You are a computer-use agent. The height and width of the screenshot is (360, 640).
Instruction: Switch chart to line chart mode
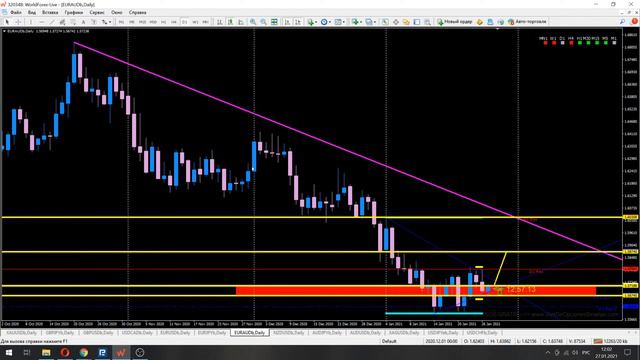(x=241, y=22)
